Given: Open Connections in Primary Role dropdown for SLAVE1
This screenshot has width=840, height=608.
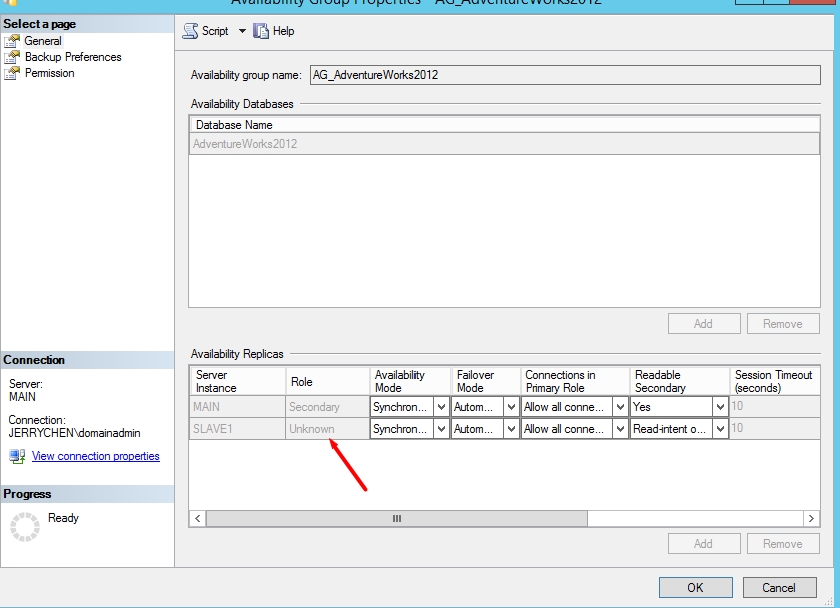Looking at the screenshot, I should point(620,429).
